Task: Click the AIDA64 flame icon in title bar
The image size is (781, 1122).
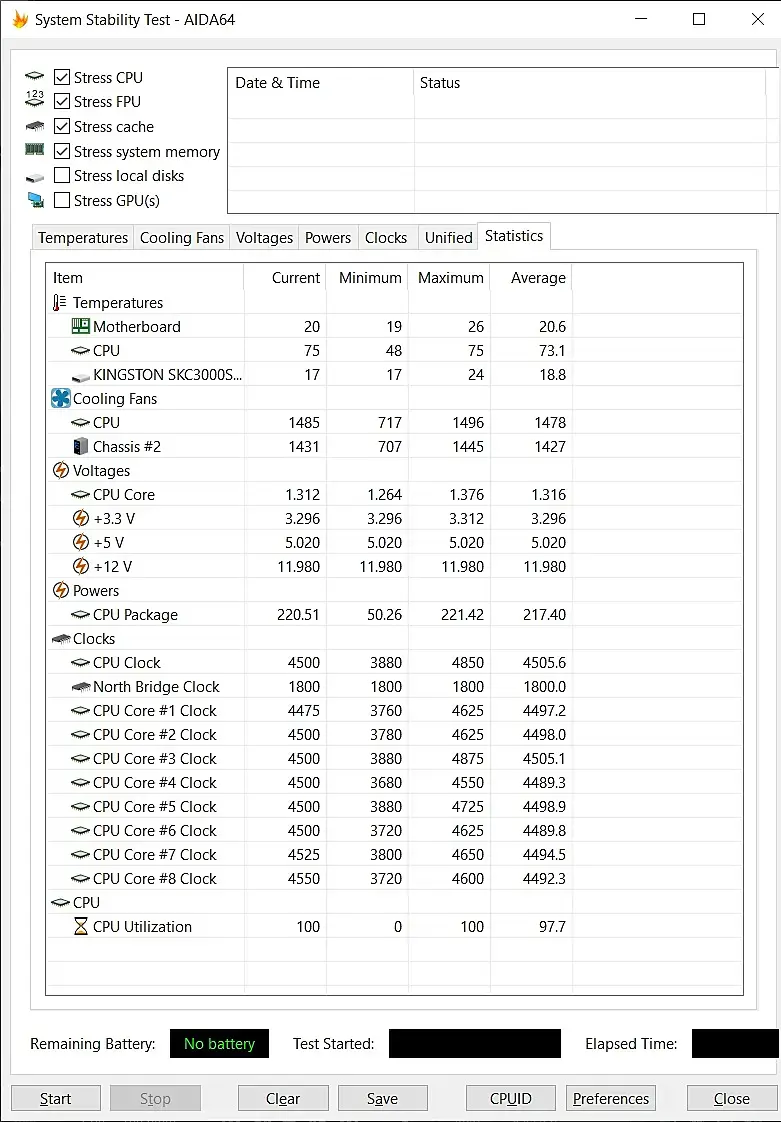Action: pyautogui.click(x=20, y=19)
